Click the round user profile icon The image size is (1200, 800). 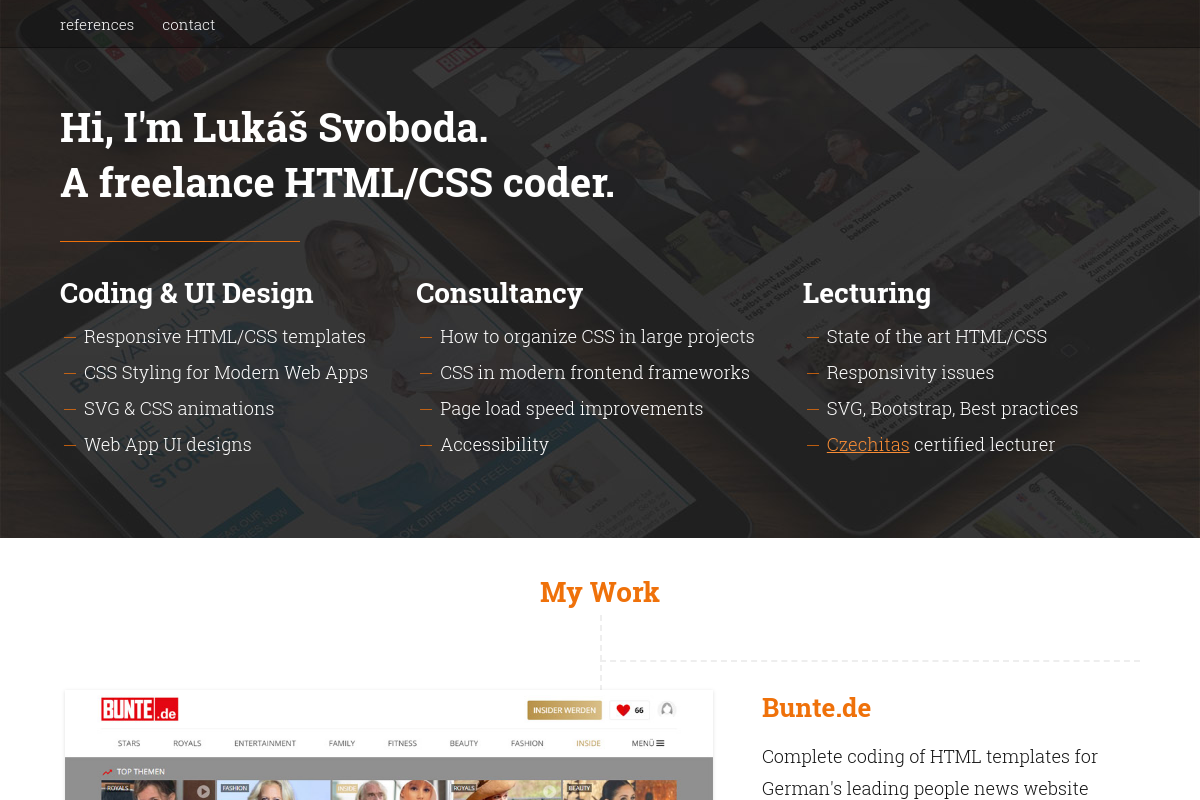pos(667,709)
